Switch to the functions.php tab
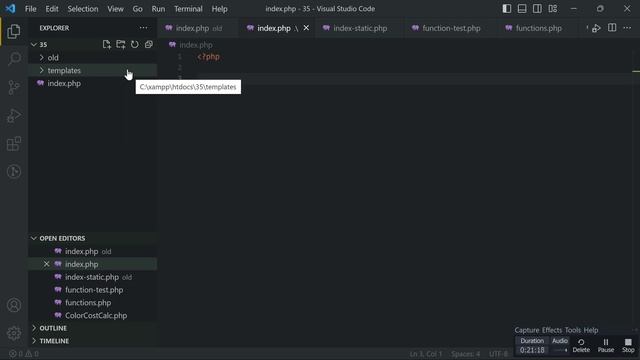Viewport: 640px width, 360px height. 538,28
